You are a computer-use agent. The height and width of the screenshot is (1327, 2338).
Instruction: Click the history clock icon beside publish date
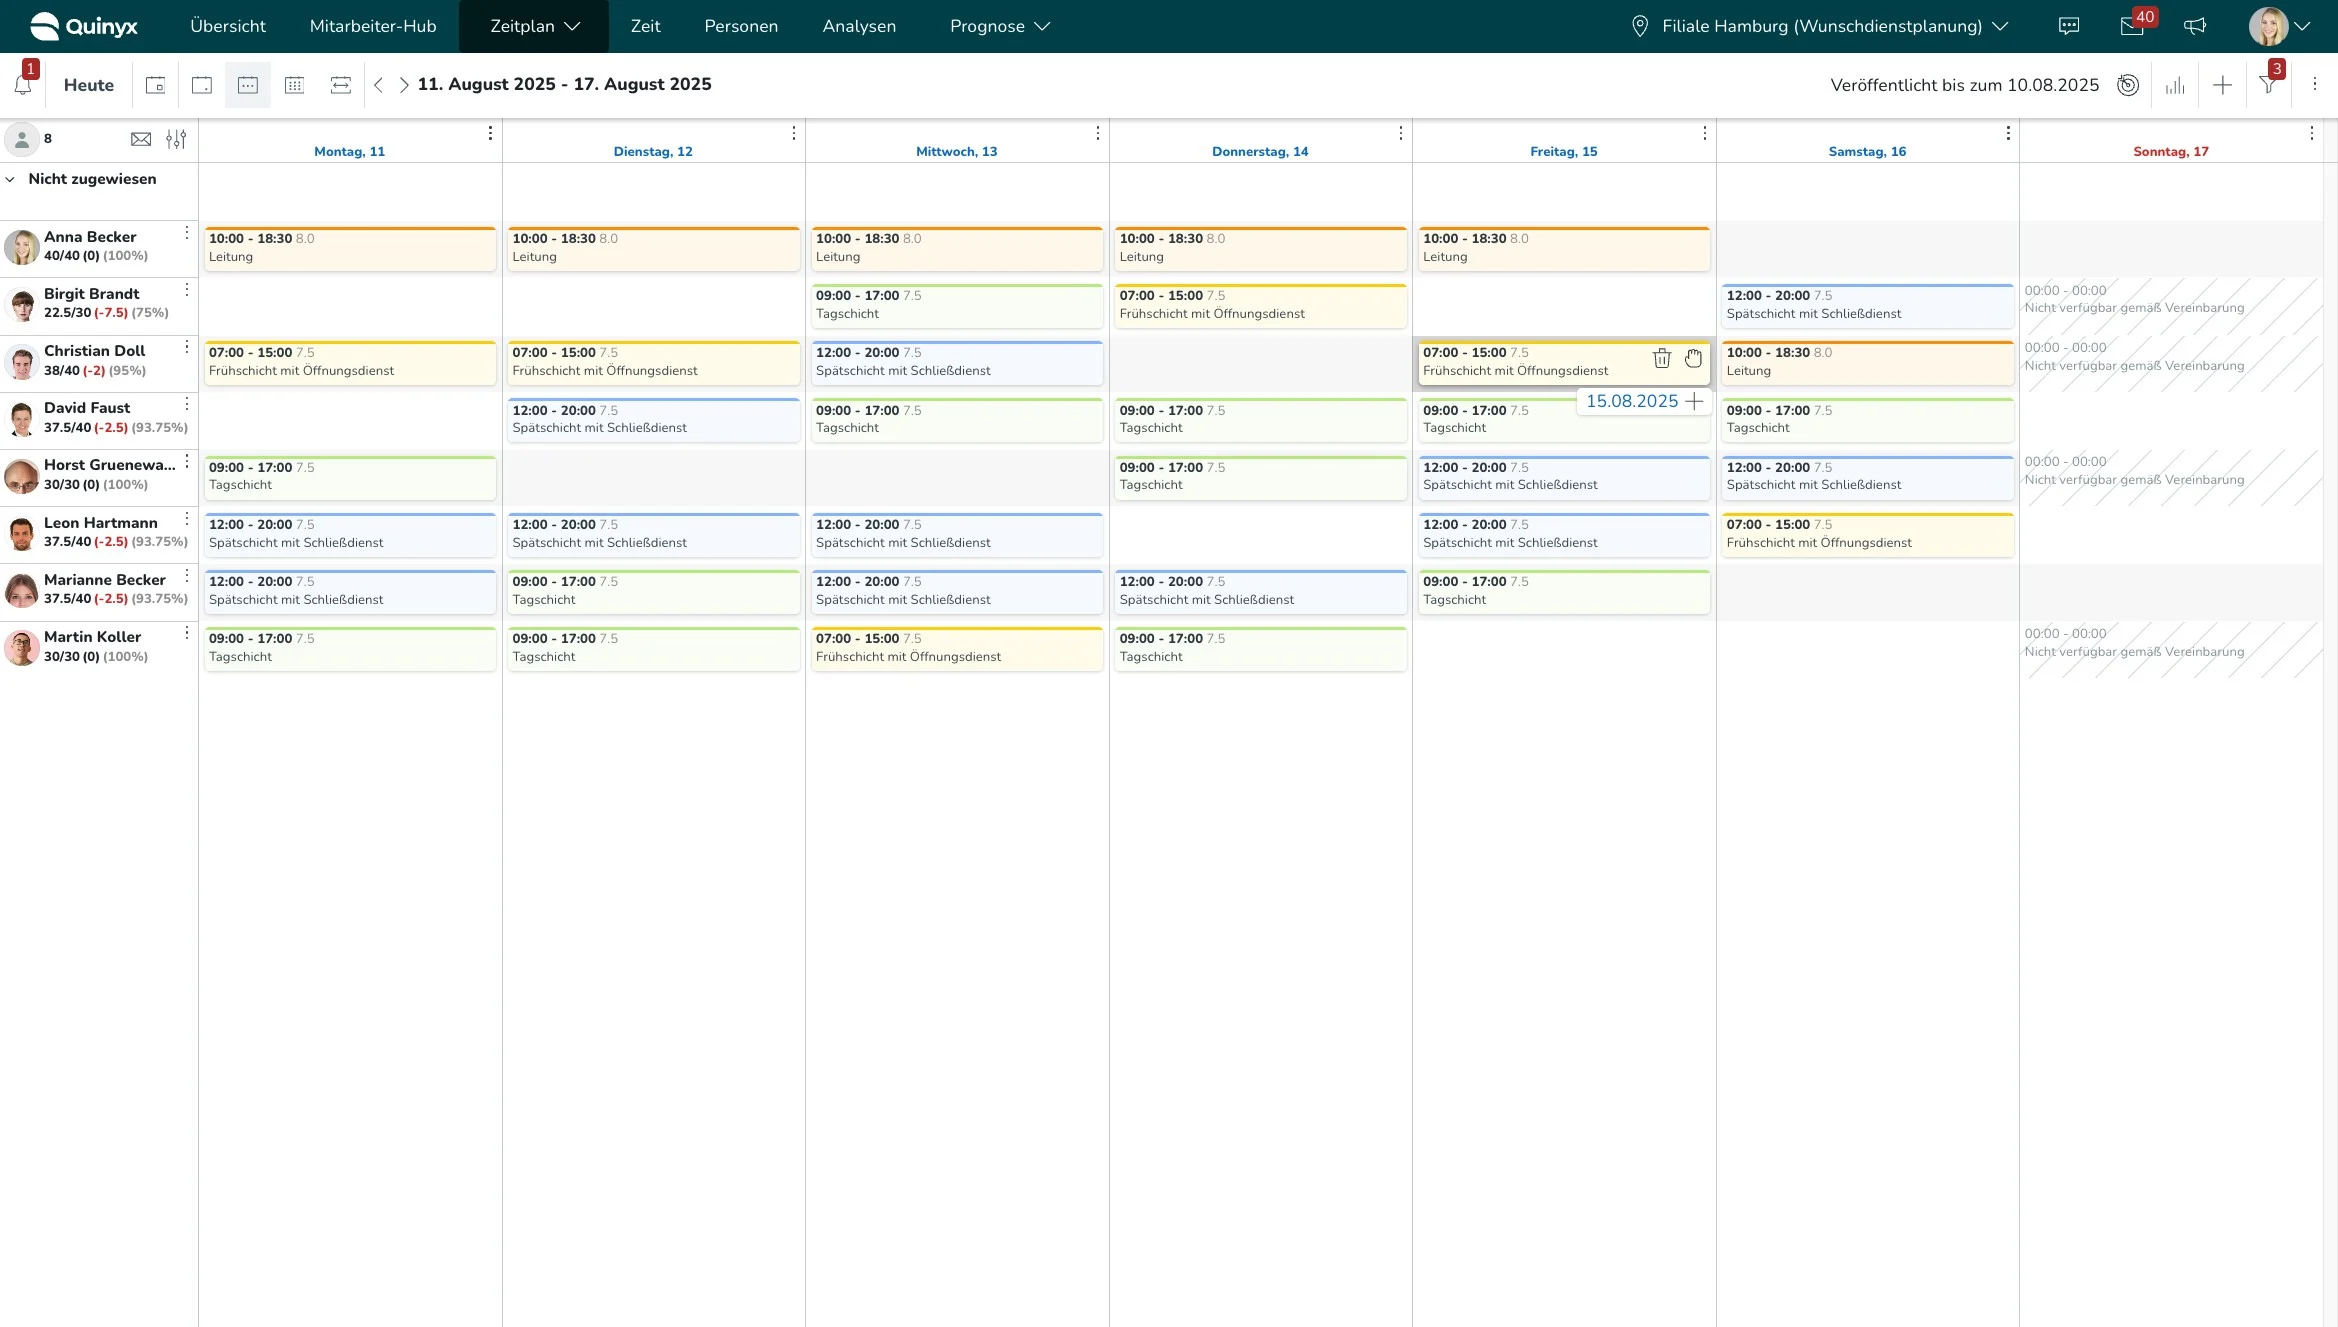tap(2128, 85)
